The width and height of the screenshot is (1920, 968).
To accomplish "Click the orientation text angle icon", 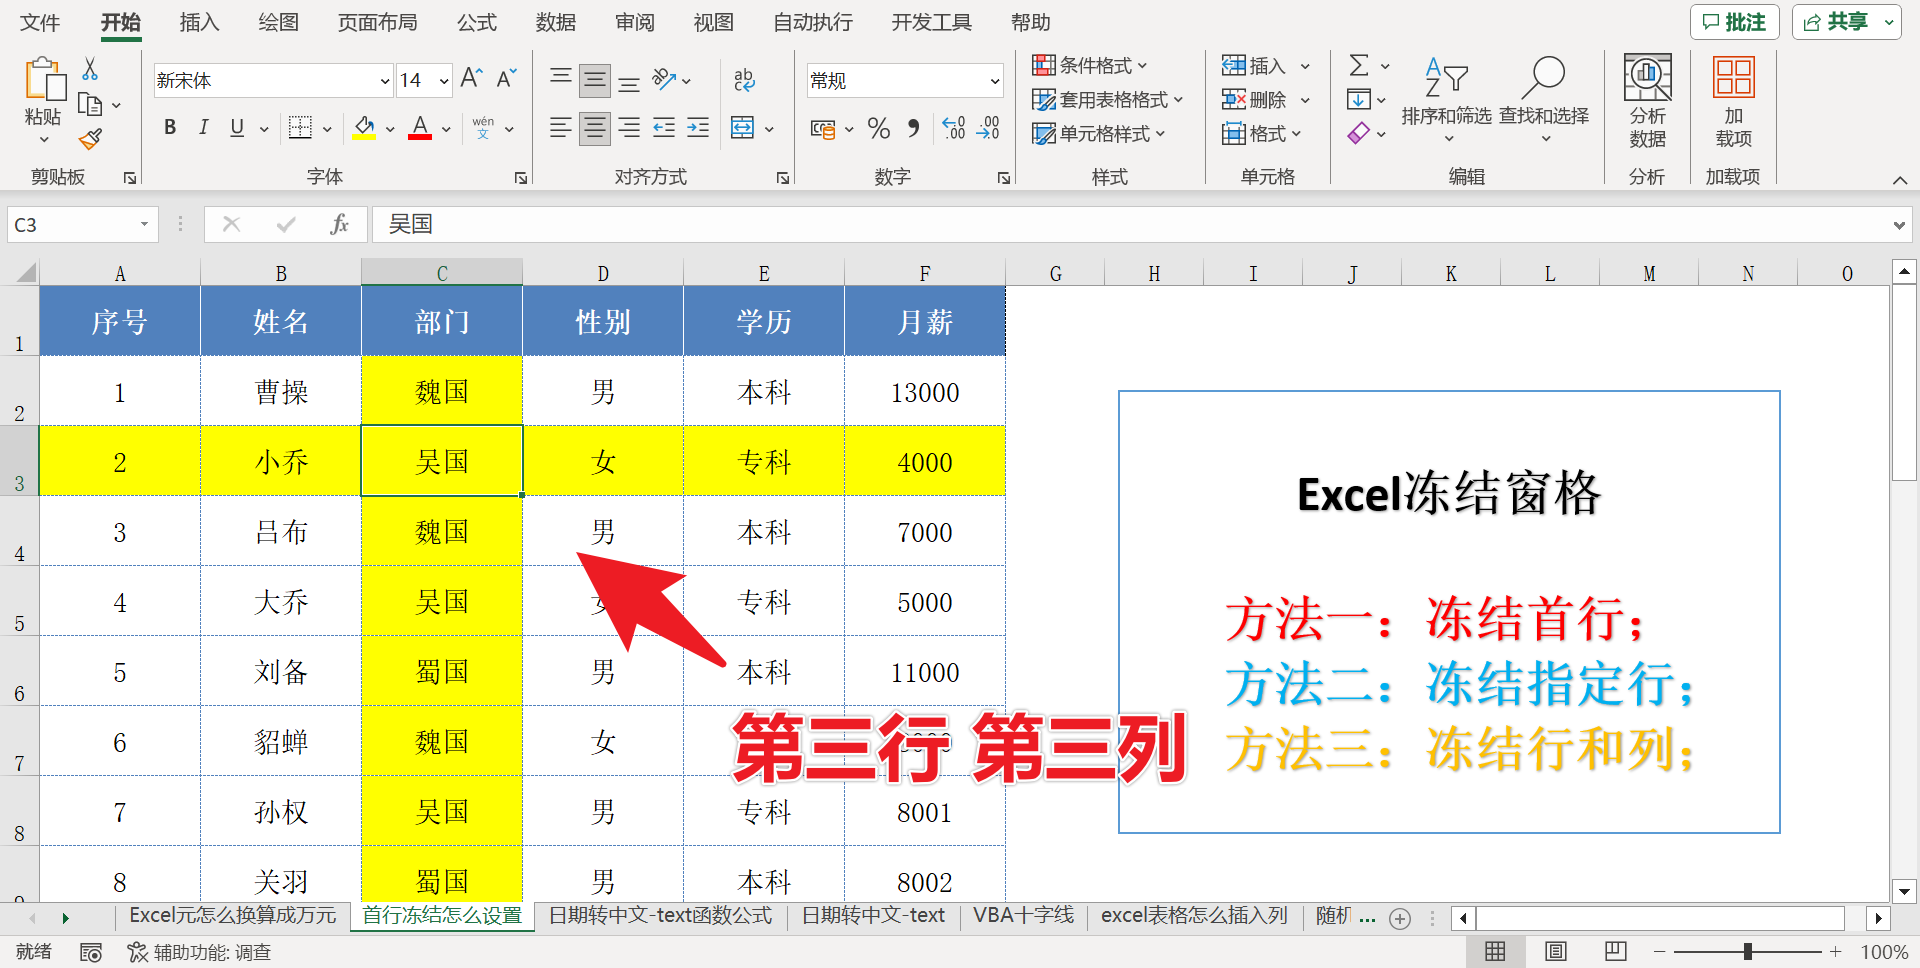I will tap(664, 79).
